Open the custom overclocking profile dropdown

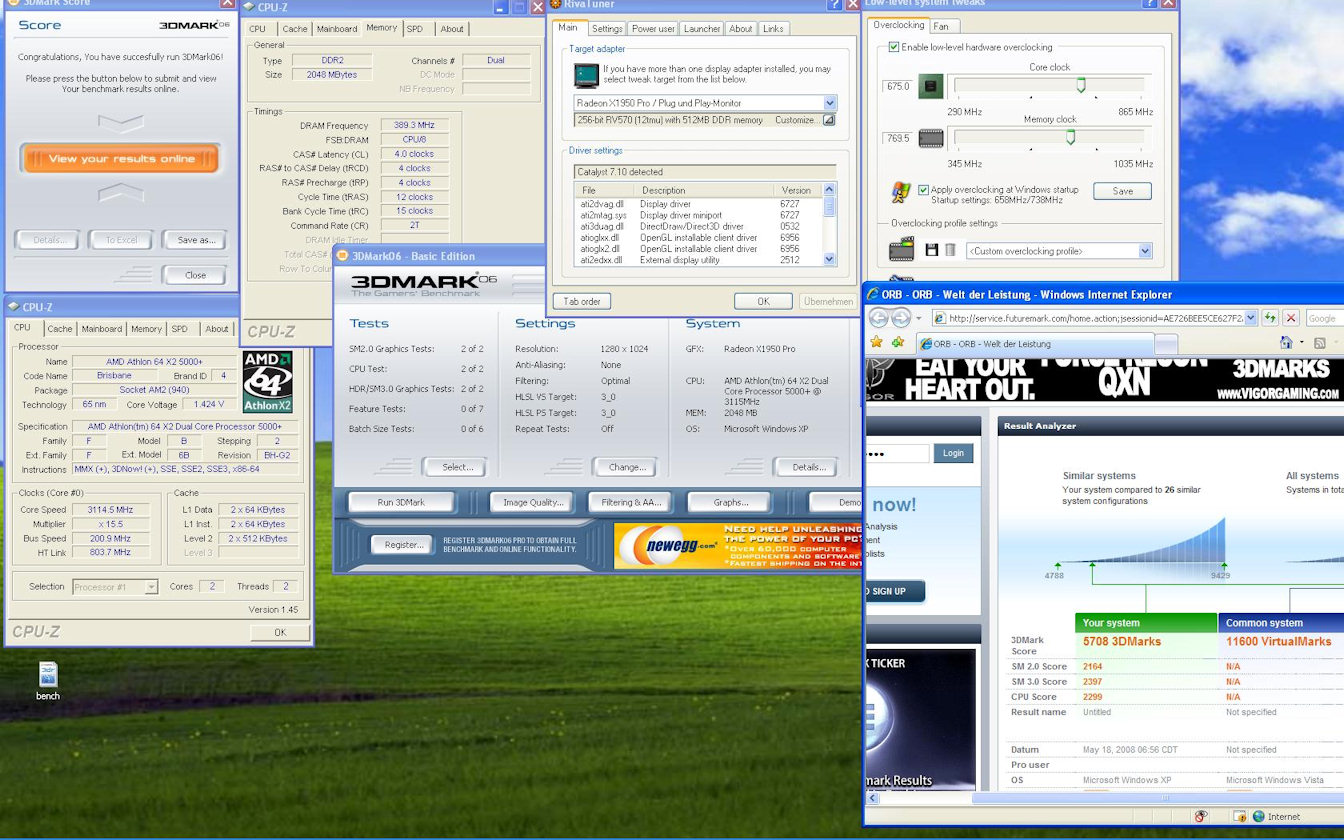pyautogui.click(x=1145, y=251)
